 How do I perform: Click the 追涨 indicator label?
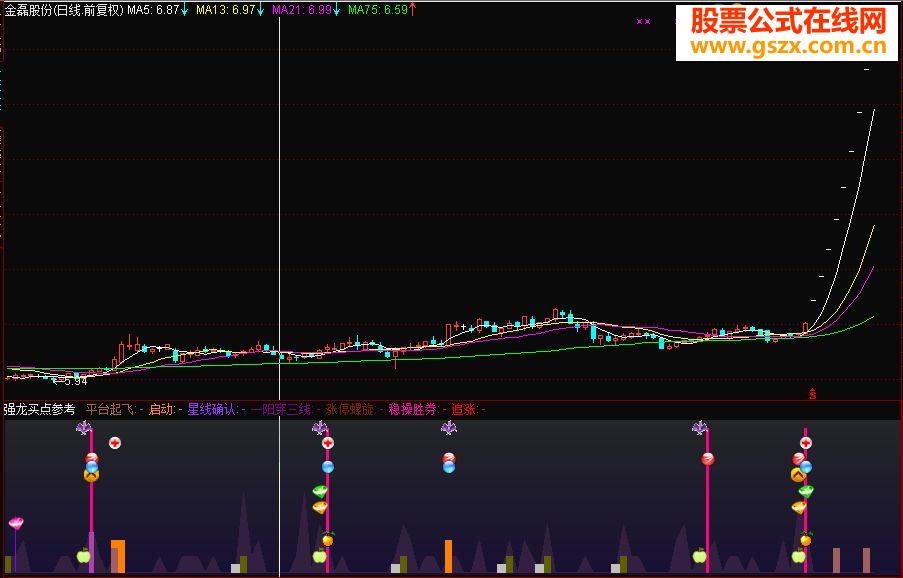click(x=464, y=409)
